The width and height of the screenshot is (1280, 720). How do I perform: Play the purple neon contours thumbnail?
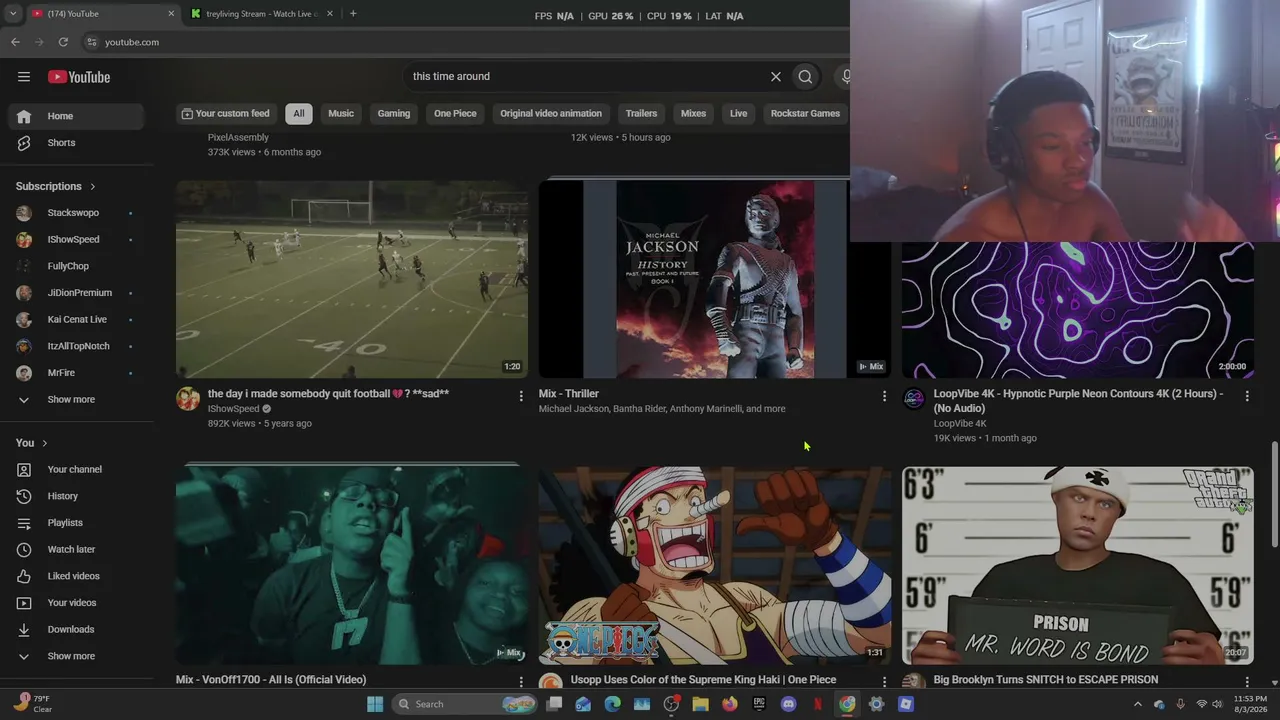pyautogui.click(x=1078, y=310)
